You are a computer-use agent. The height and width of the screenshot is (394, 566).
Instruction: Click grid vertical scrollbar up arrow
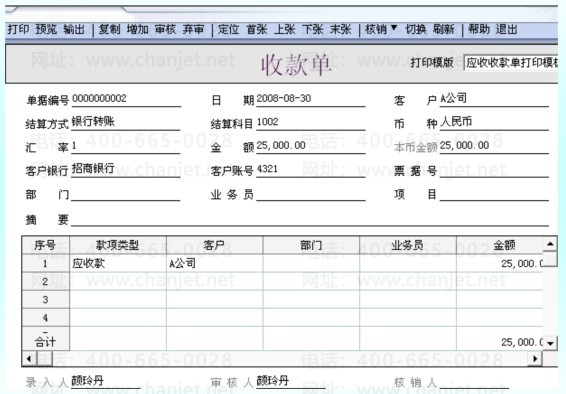tap(550, 244)
